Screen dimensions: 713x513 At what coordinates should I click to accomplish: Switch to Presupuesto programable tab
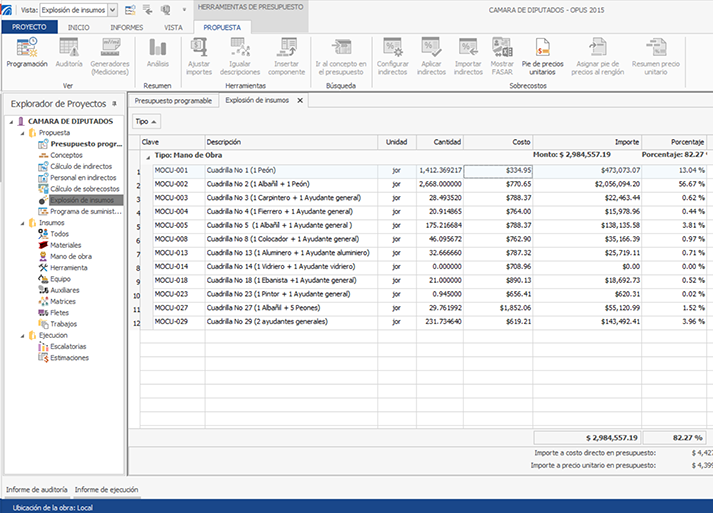(173, 100)
